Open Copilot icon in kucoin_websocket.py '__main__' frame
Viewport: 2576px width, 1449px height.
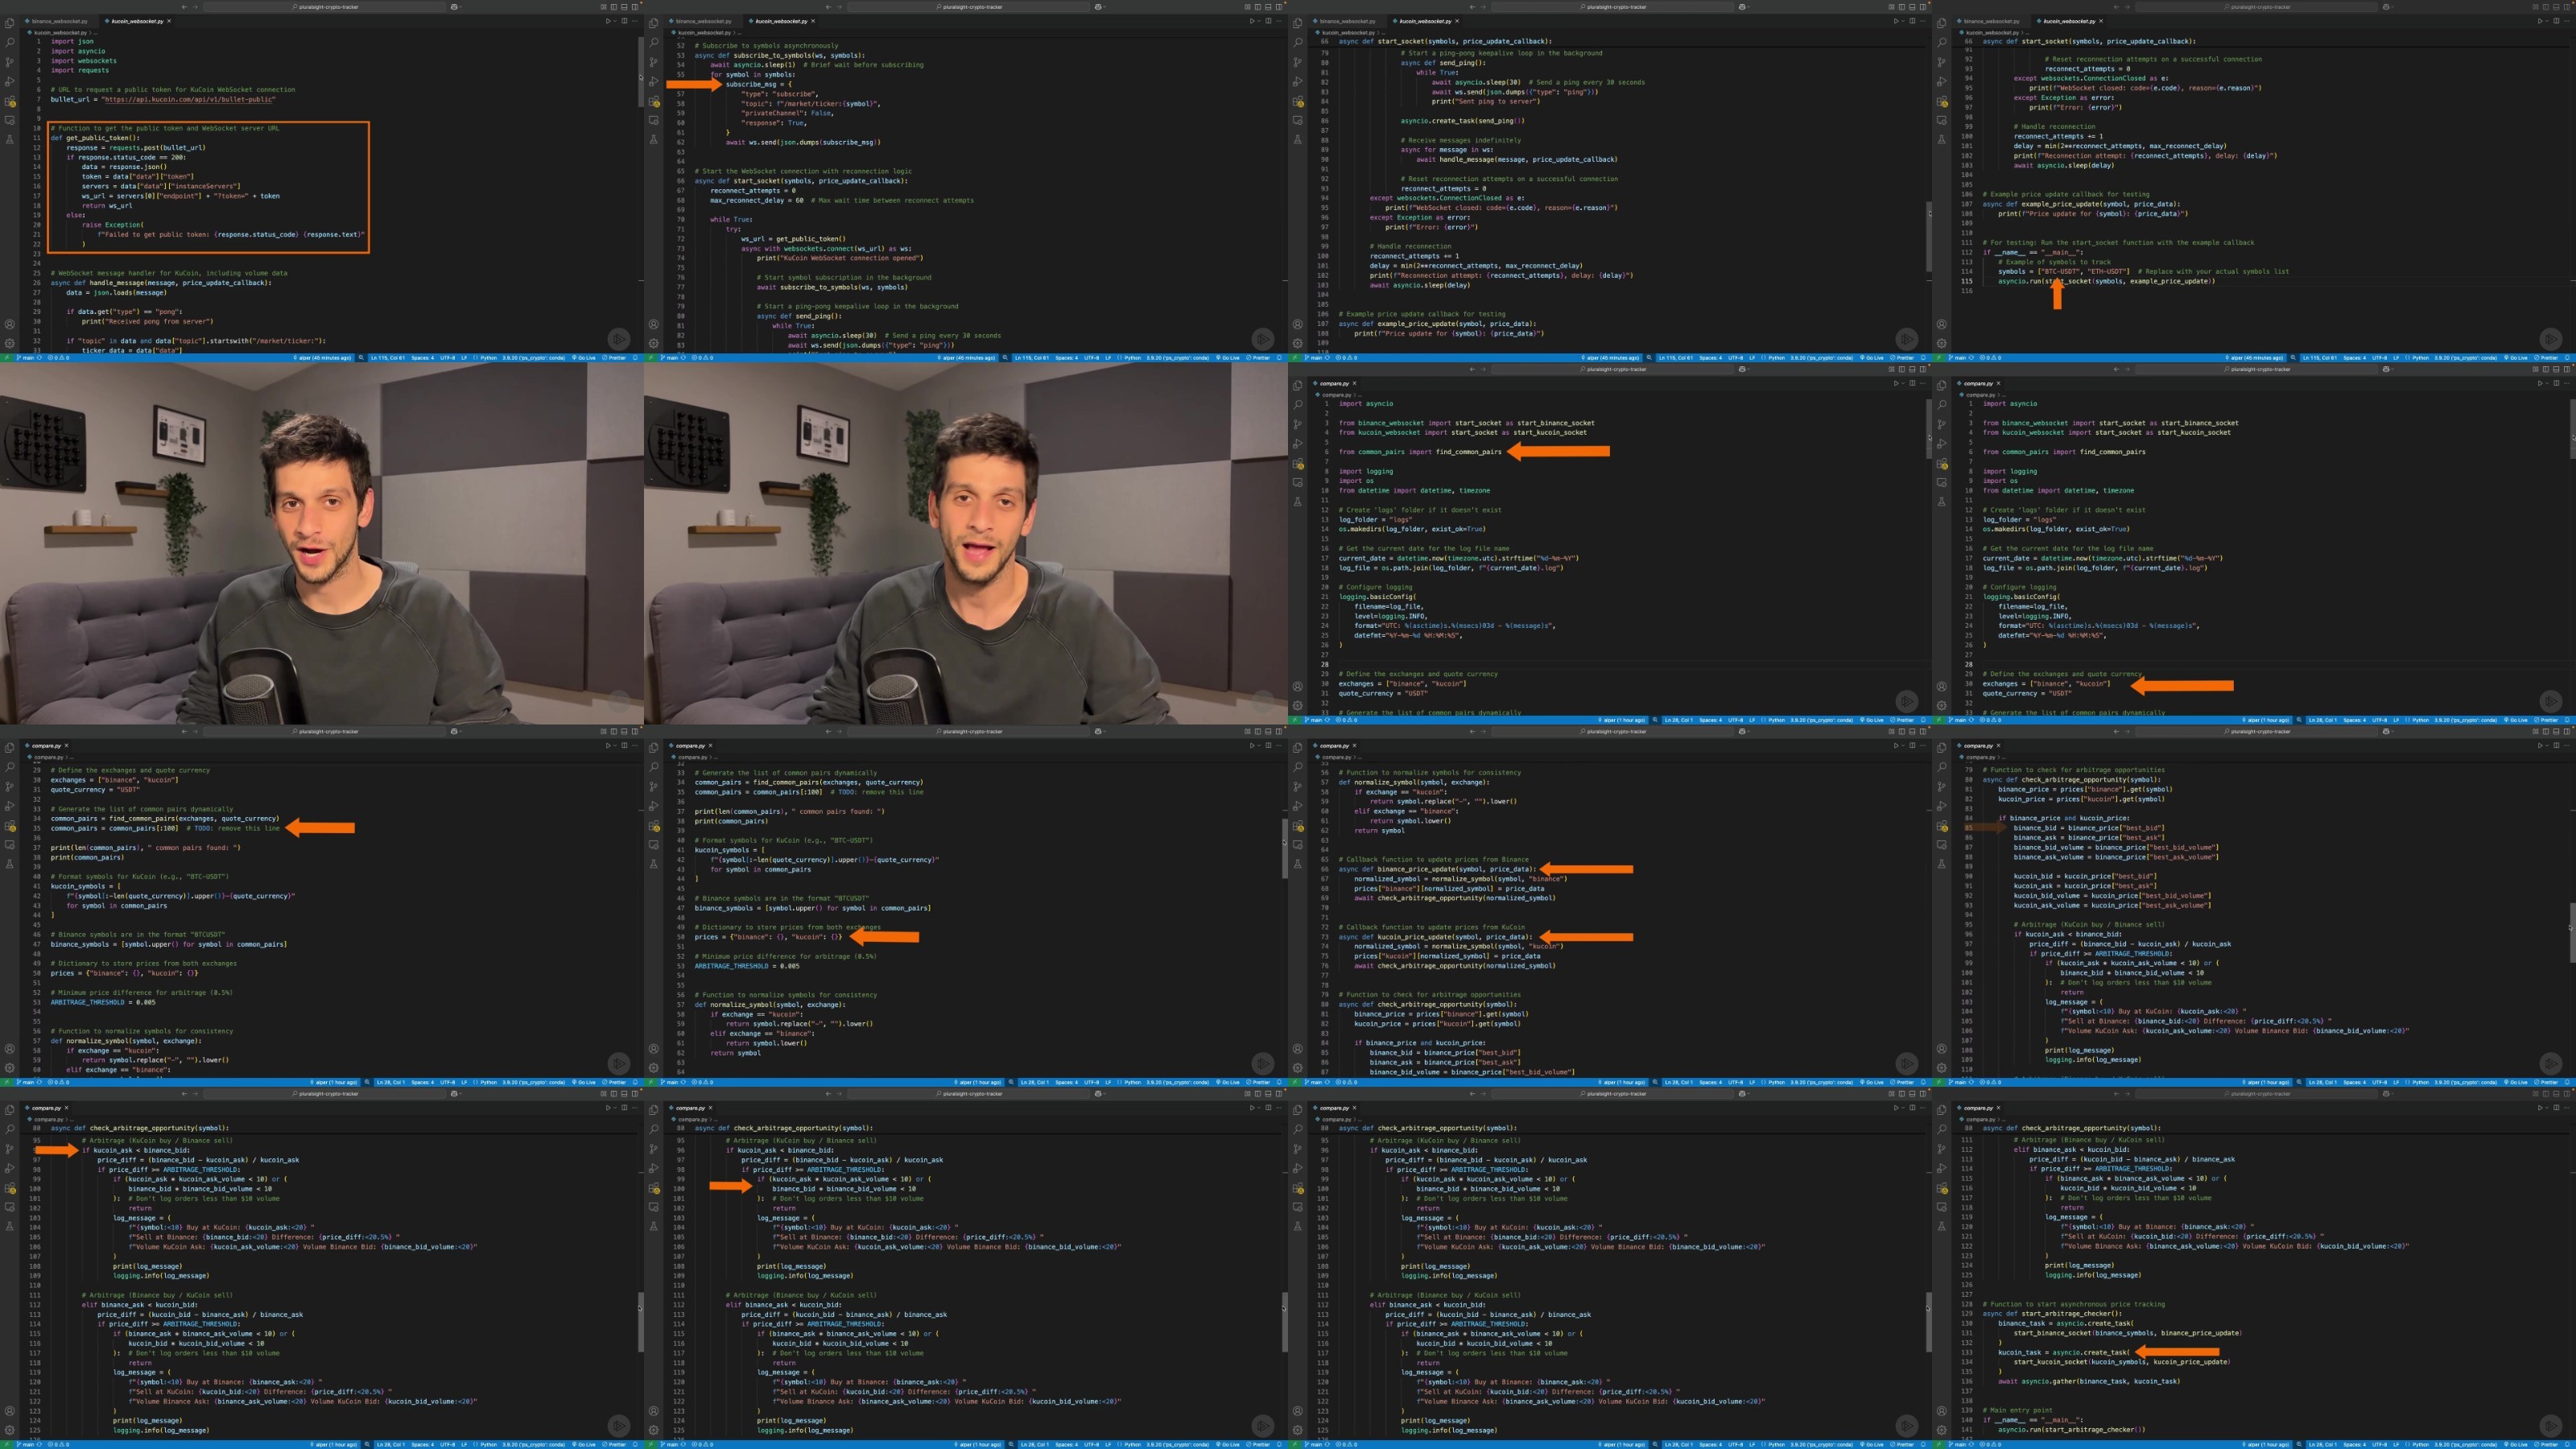point(2386,7)
